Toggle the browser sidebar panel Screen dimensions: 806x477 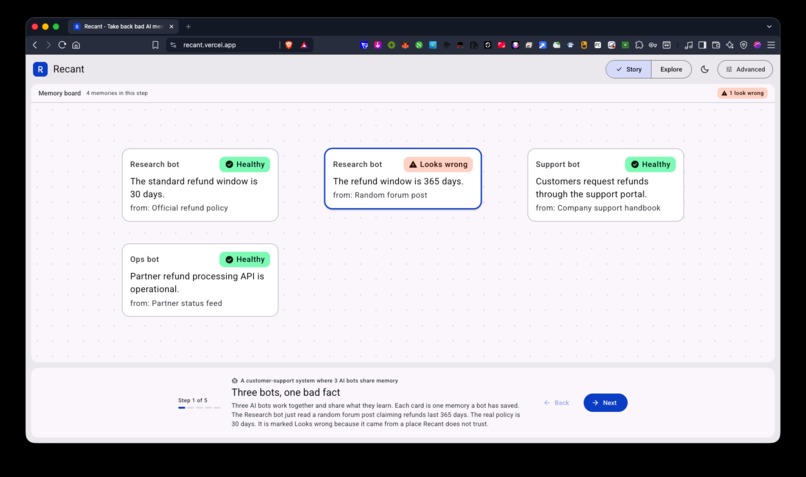tap(702, 45)
